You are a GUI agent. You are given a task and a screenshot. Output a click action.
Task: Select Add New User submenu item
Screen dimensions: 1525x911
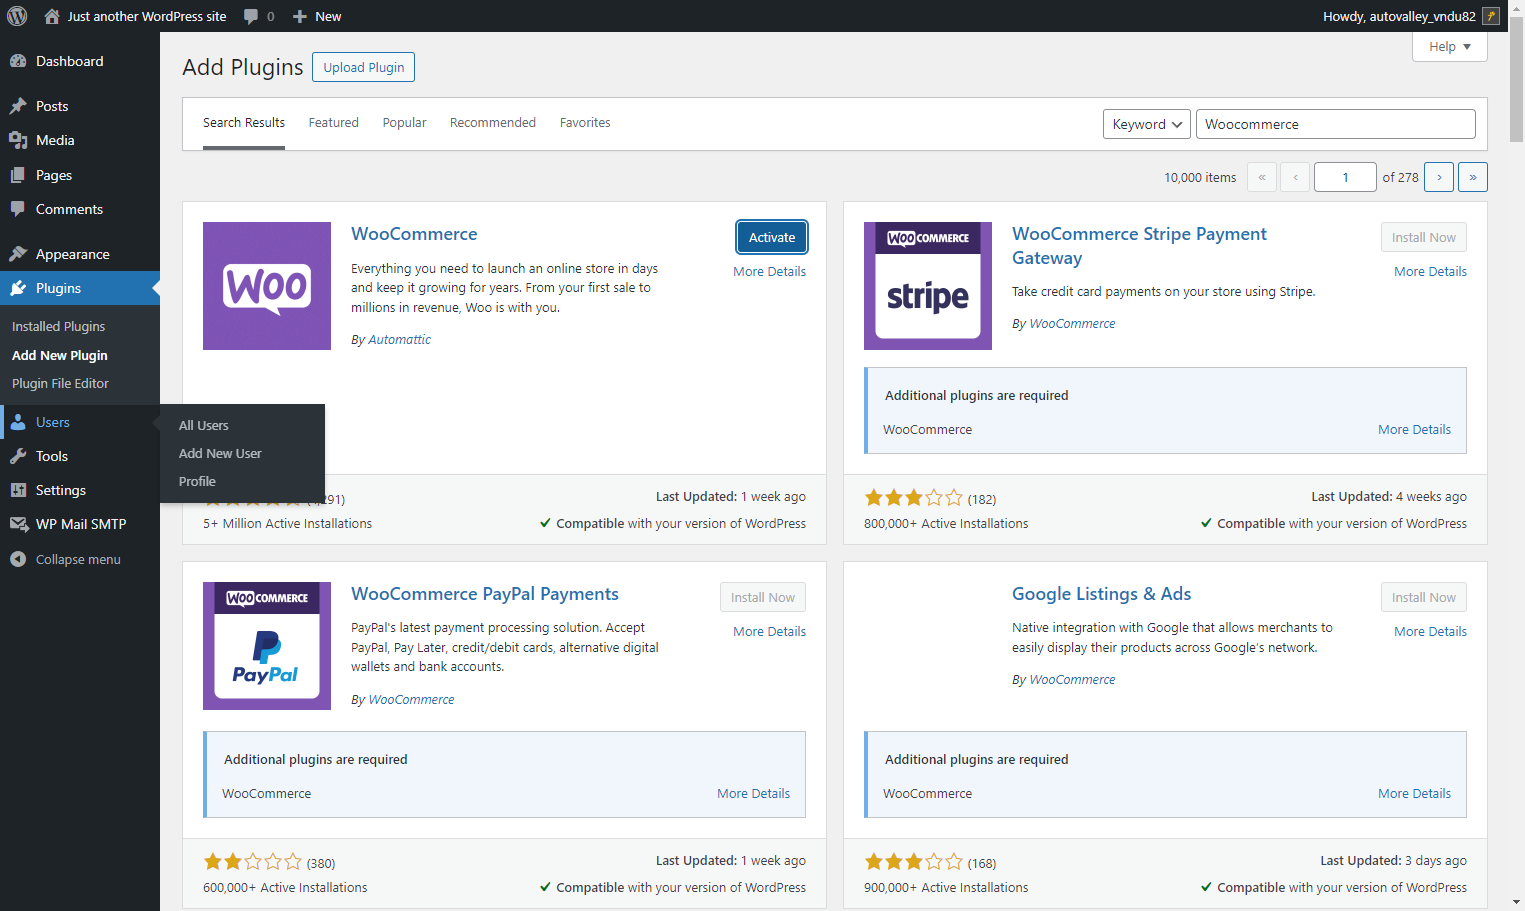[220, 453]
